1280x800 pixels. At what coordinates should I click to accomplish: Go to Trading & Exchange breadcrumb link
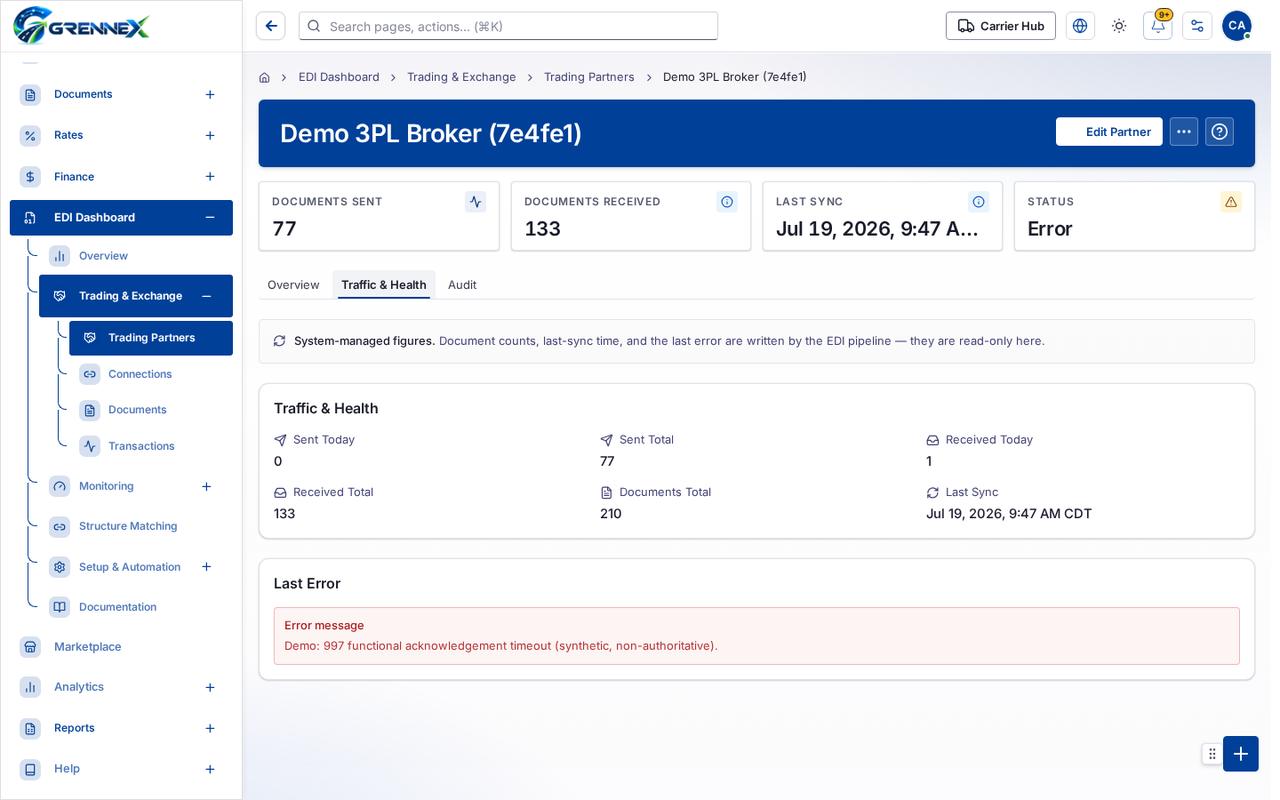[461, 77]
